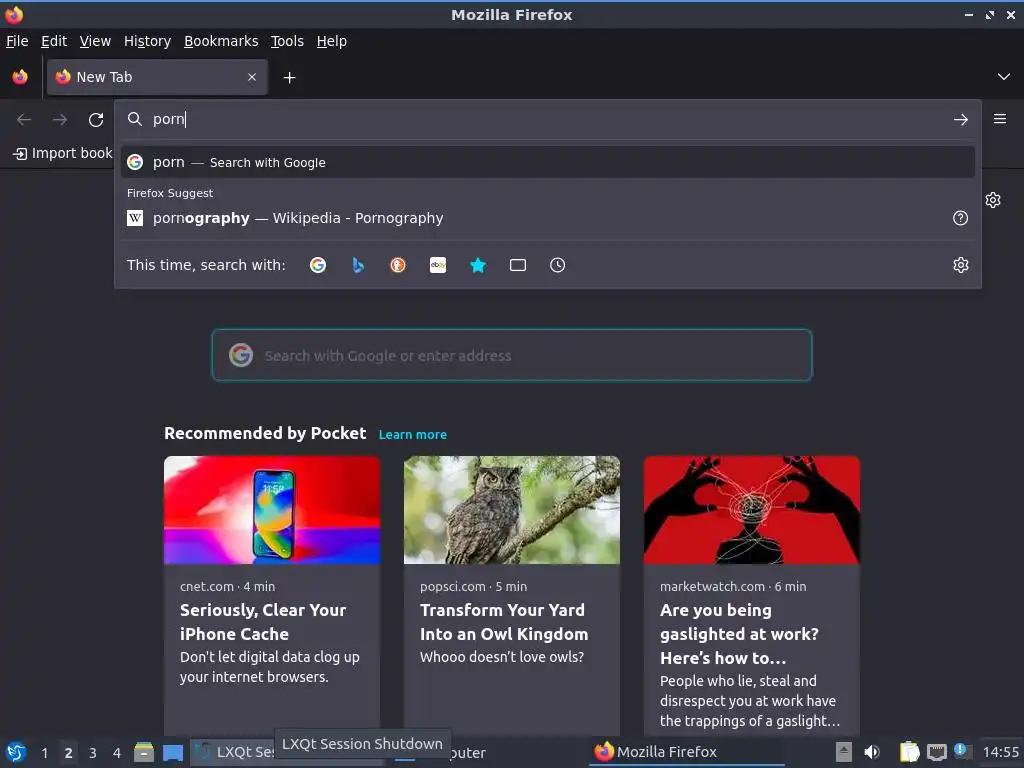Switch to virtual desktop 3
This screenshot has width=1024, height=768.
(93, 753)
